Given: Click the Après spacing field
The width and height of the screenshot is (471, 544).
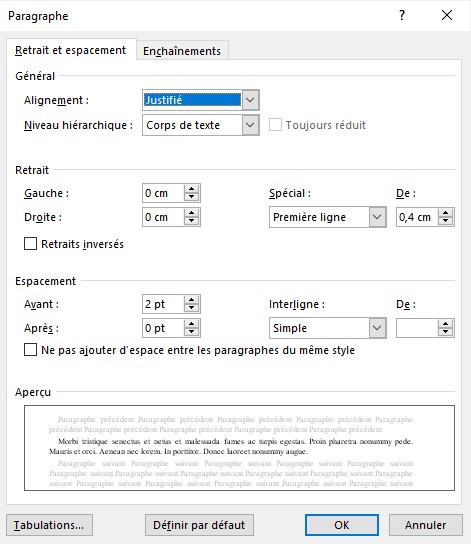Looking at the screenshot, I should [x=163, y=328].
